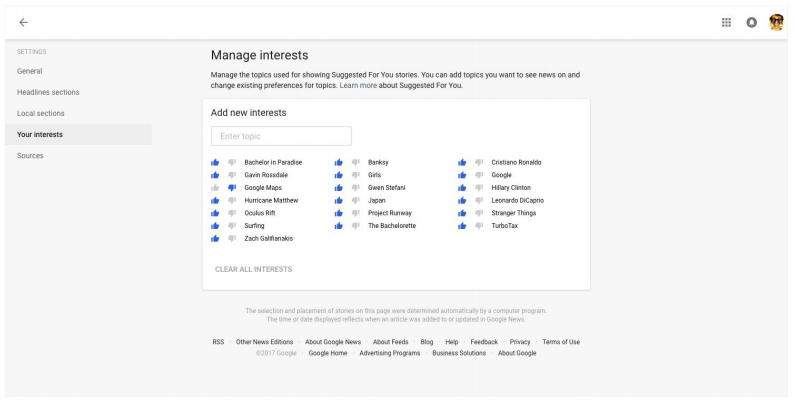Viewport: 795px width, 403px height.
Task: Go to the Sources settings
Action: 32,156
